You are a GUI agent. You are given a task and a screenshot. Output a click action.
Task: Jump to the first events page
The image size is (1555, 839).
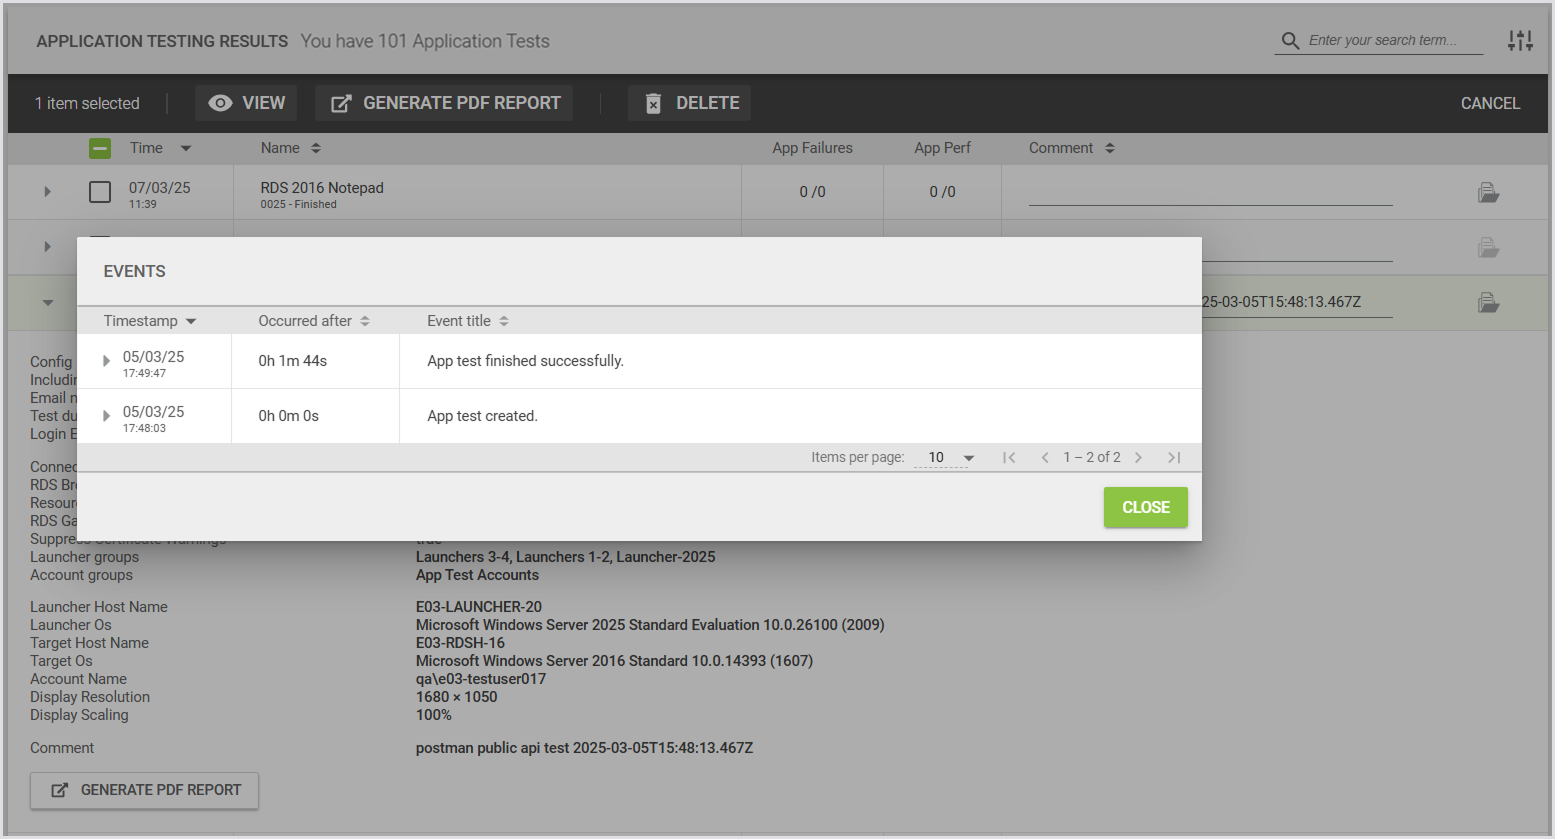point(1009,457)
